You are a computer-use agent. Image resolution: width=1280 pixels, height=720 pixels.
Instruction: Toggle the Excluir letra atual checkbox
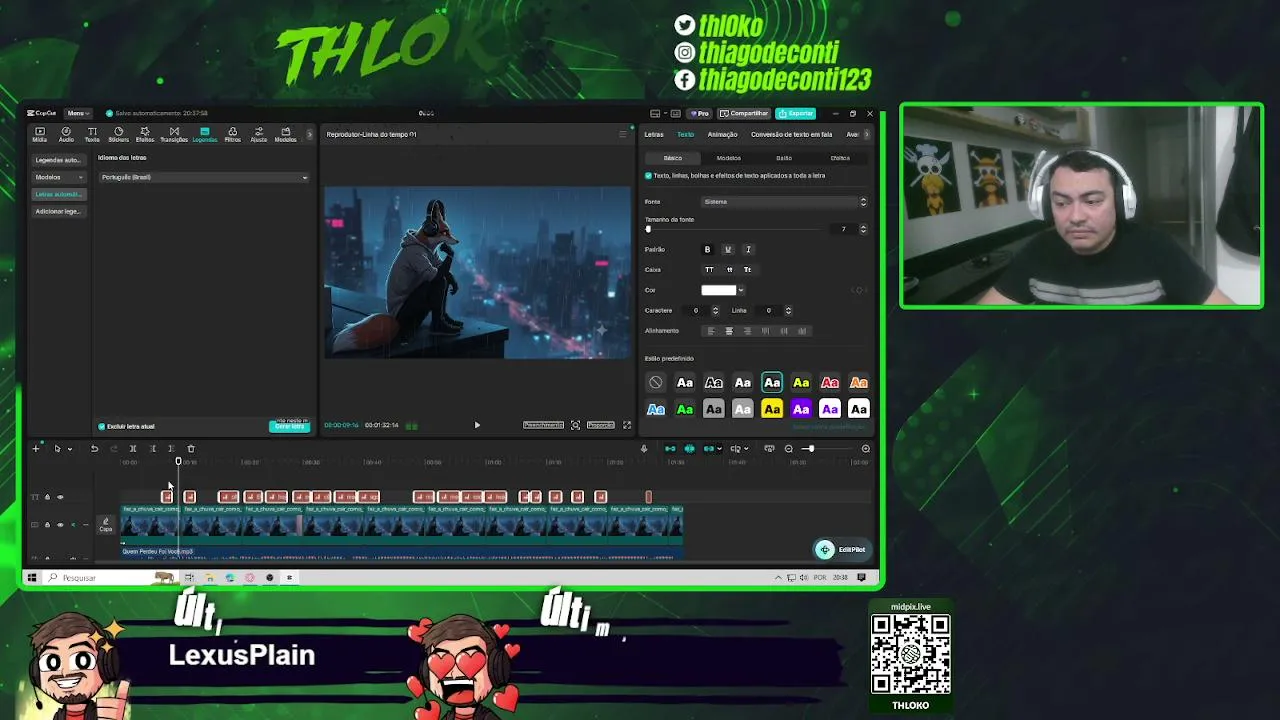(x=101, y=427)
